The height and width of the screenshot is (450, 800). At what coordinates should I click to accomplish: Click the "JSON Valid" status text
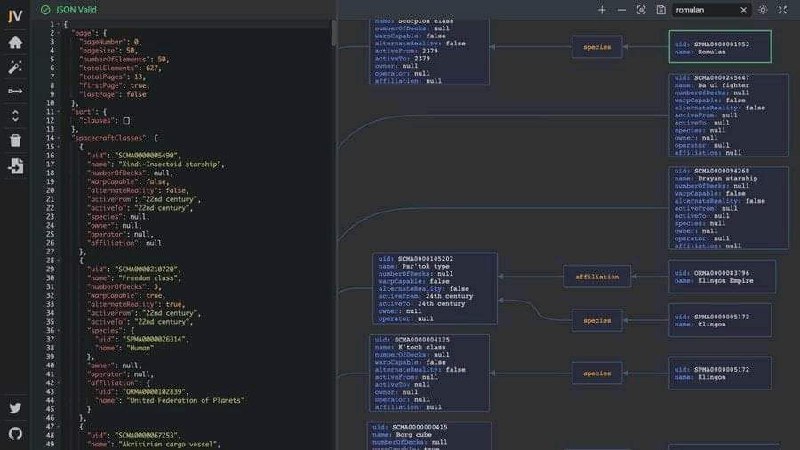click(77, 9)
